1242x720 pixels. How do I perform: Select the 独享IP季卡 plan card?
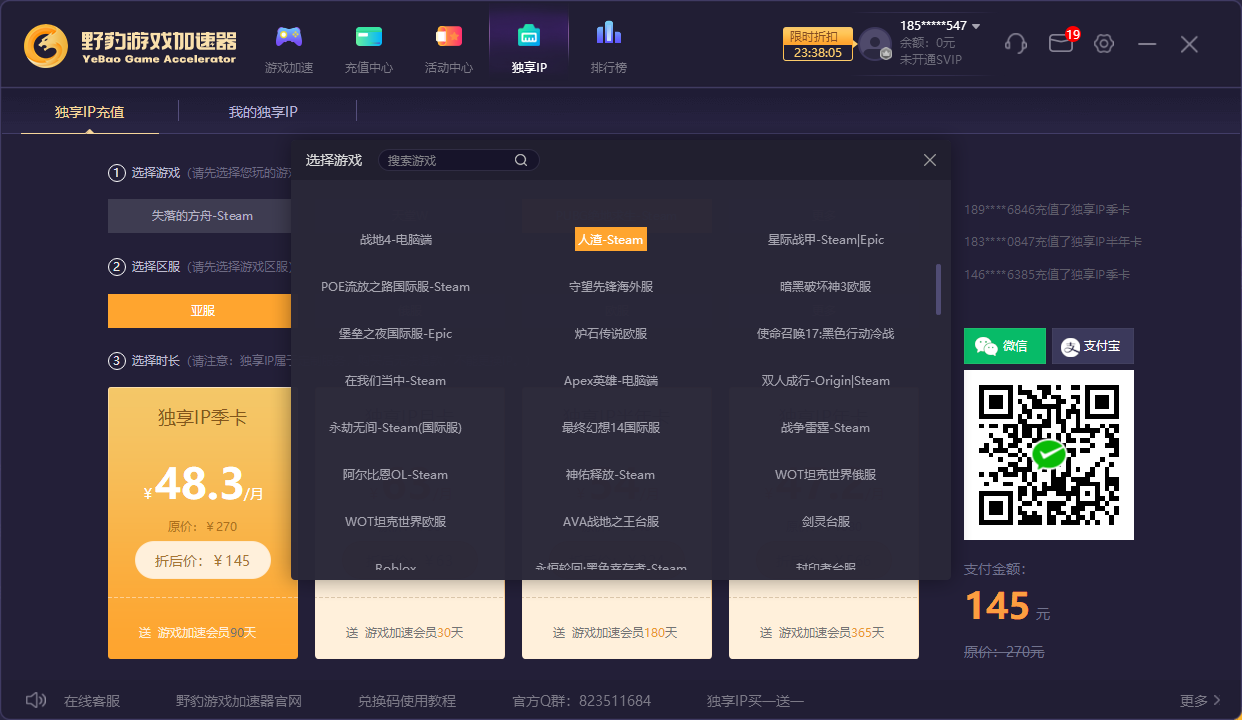(x=203, y=523)
